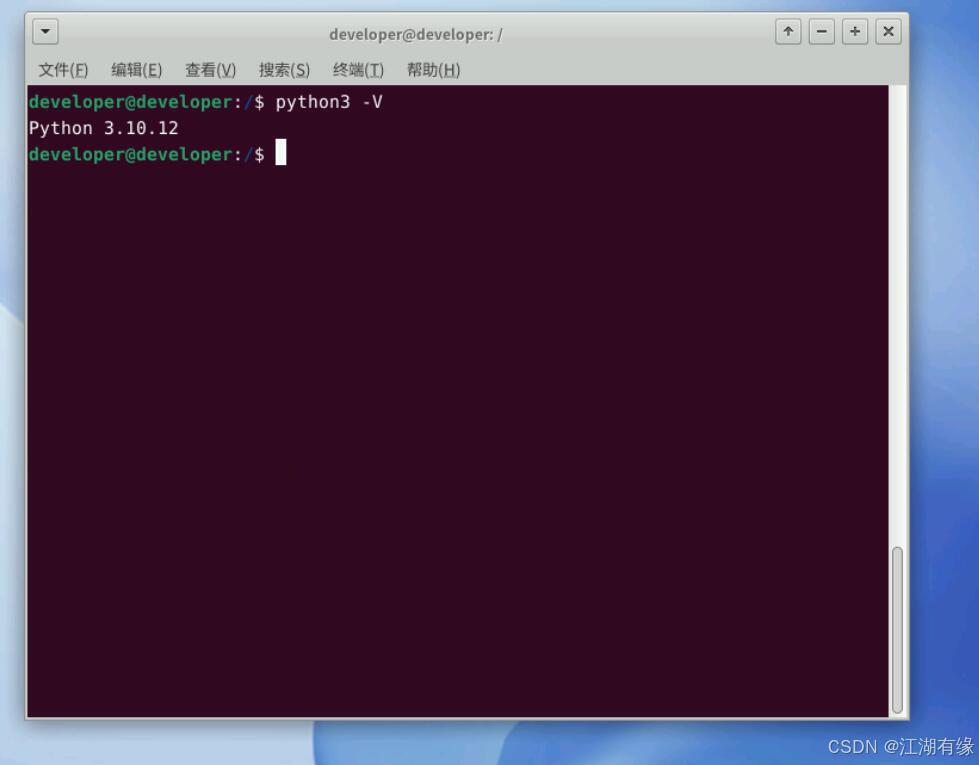The image size is (979, 765).
Task: Click the window title 'developer@developer: /'
Action: coord(416,34)
